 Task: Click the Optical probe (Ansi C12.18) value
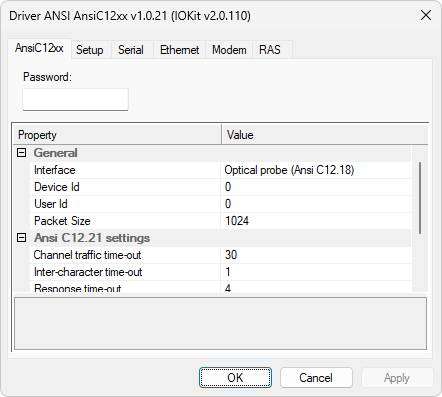289,170
